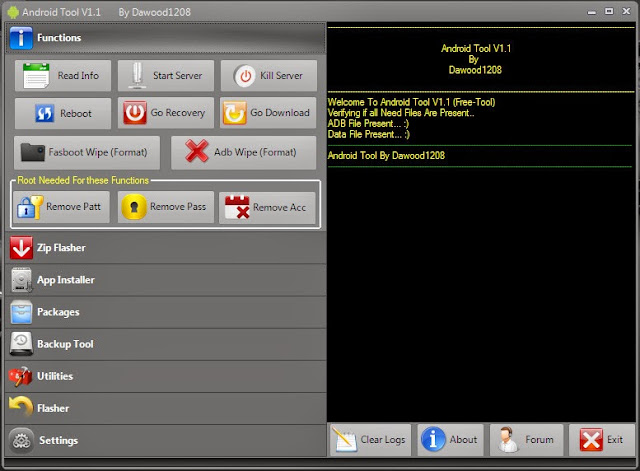Click the Remove Patt button label
This screenshot has width=640, height=471.
73,207
